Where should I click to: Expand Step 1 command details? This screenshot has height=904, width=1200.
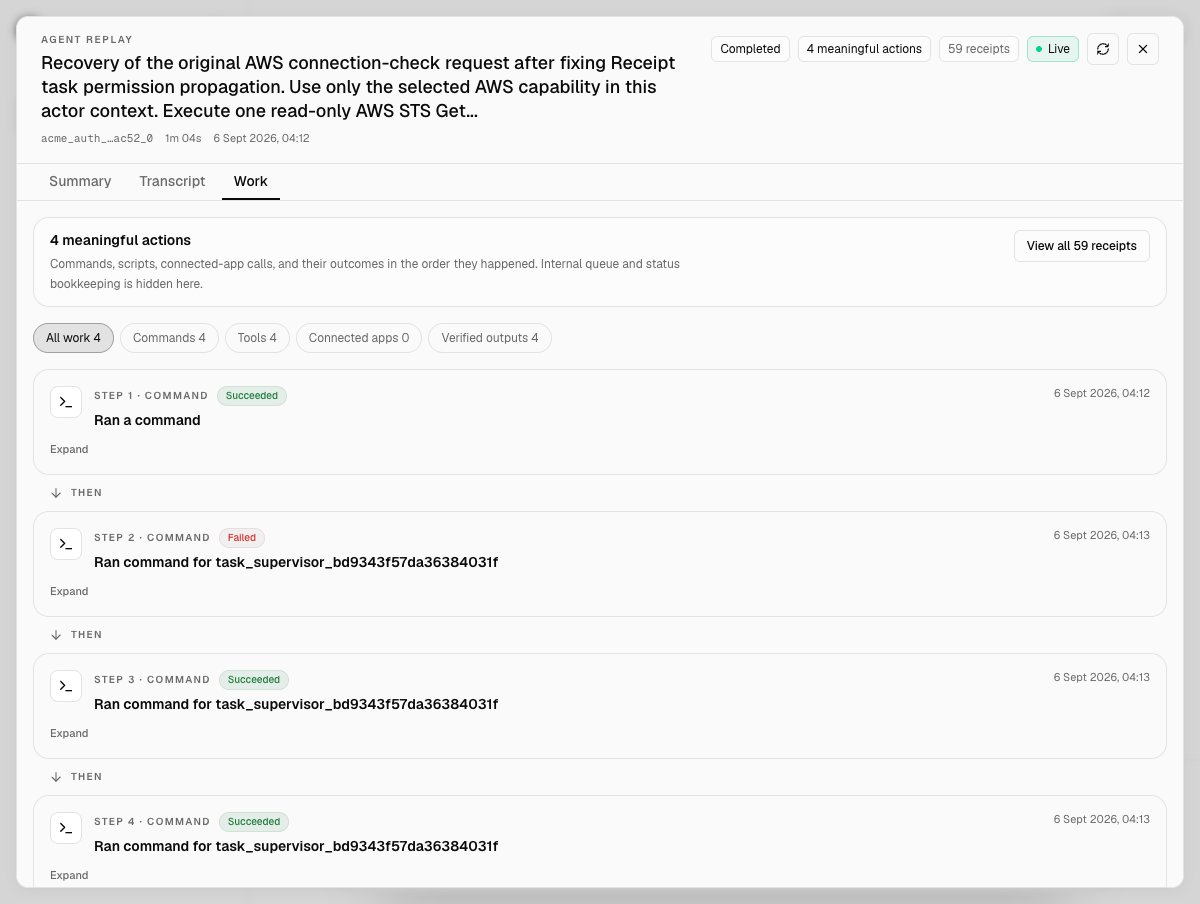click(x=69, y=450)
